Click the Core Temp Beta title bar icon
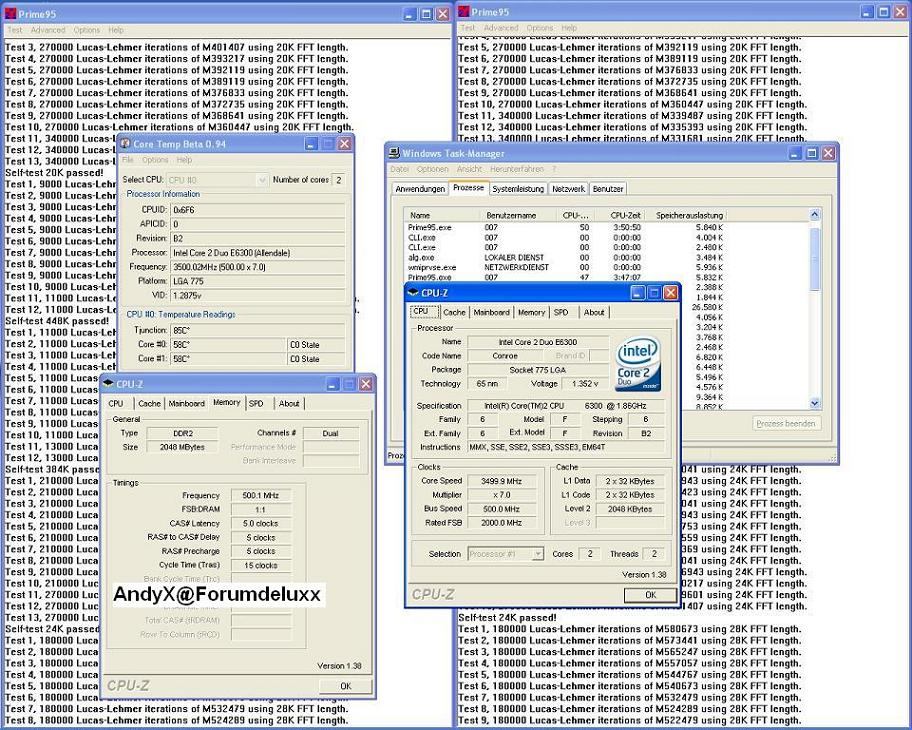 (x=125, y=143)
